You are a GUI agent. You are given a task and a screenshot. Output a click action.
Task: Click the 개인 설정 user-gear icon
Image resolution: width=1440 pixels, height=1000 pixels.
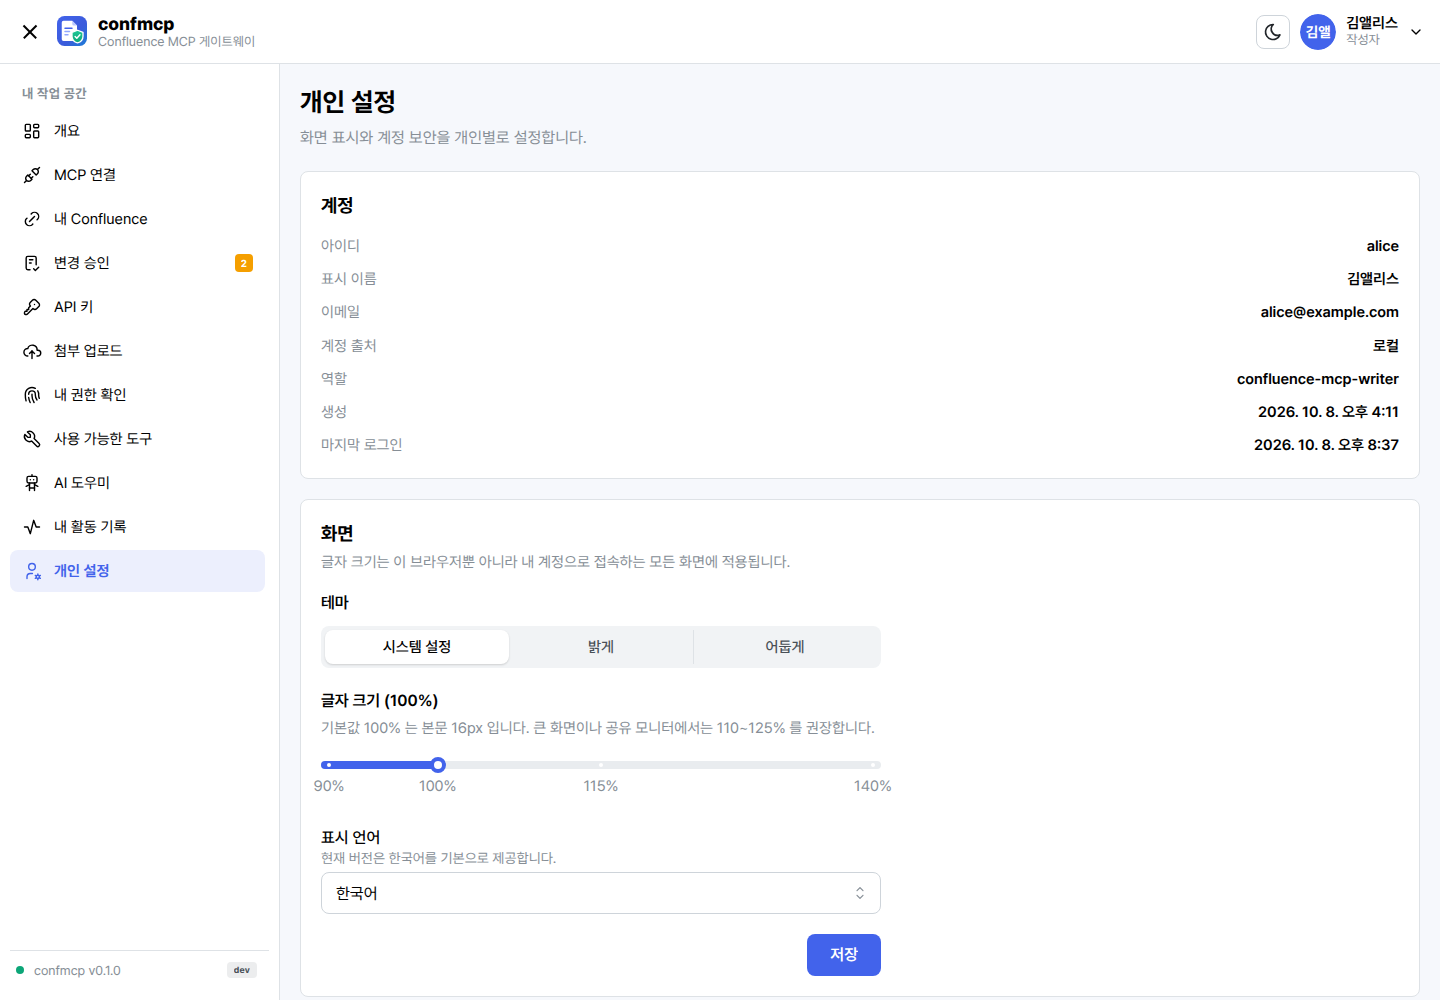coord(32,571)
